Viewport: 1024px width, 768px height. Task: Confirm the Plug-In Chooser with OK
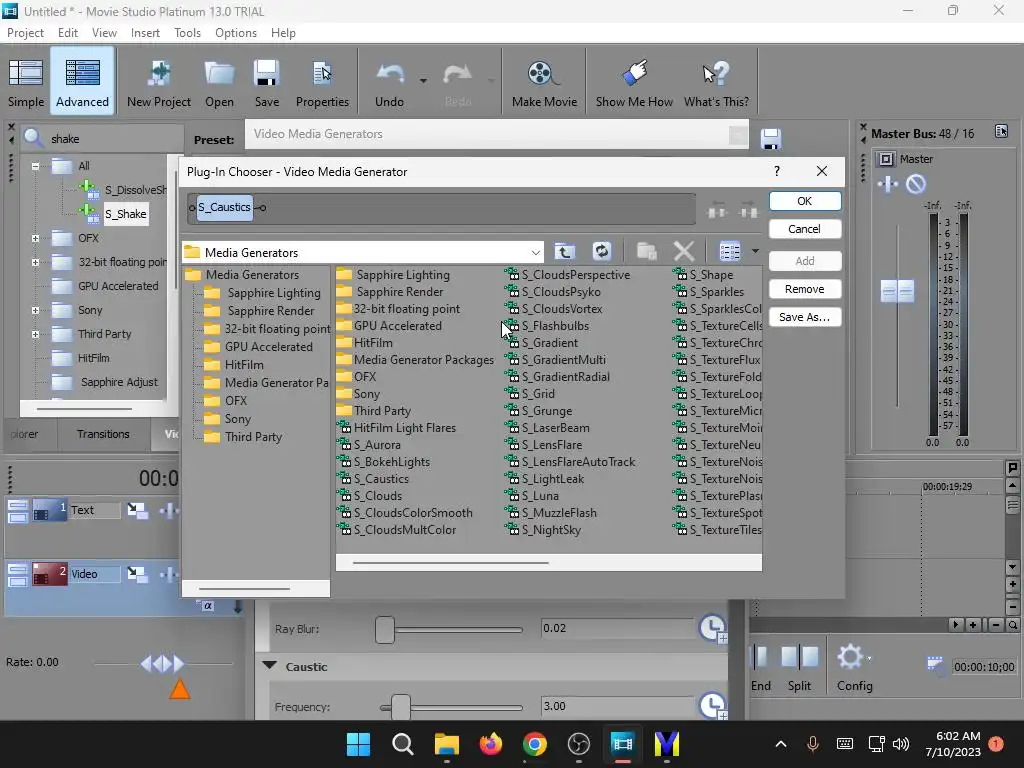[805, 201]
